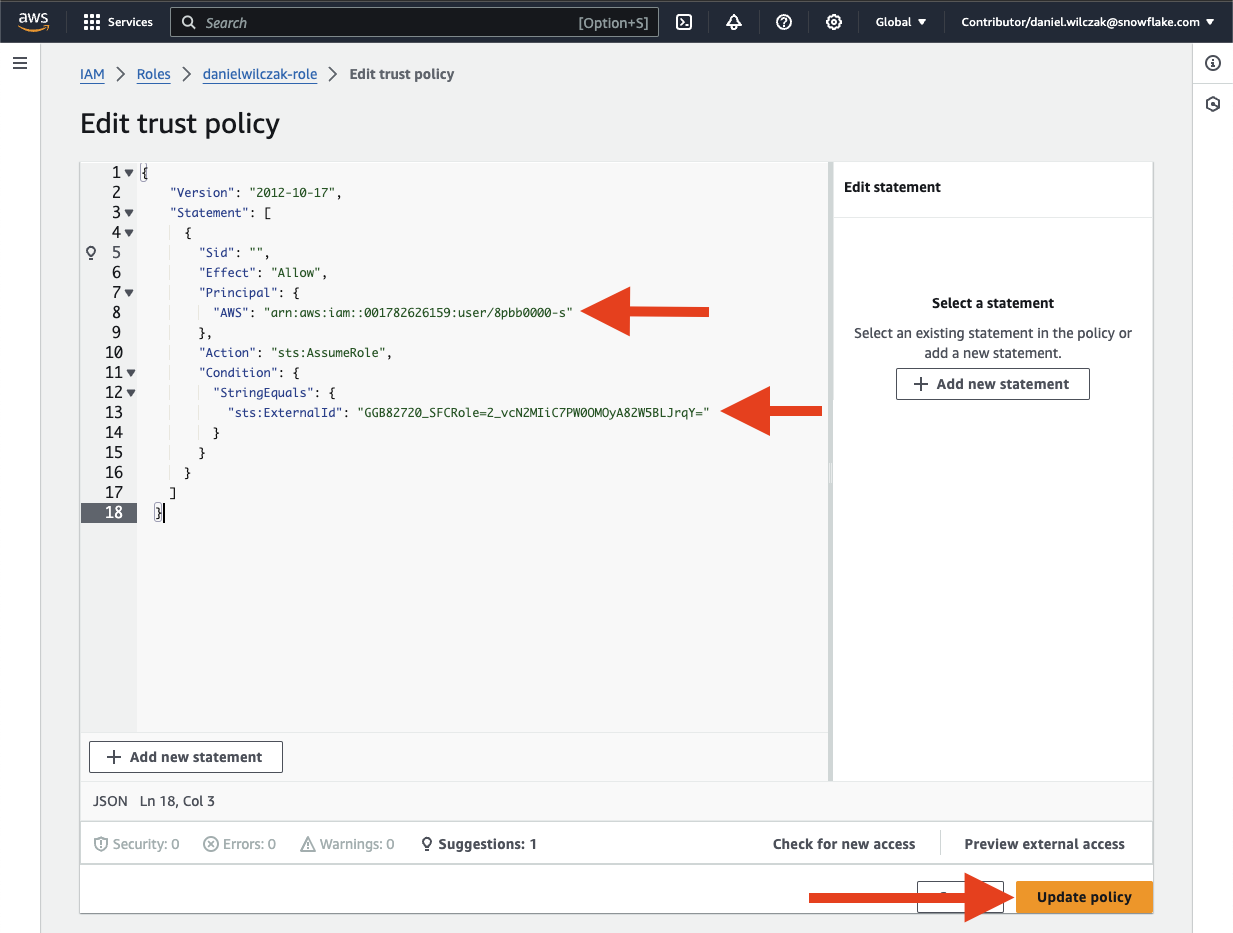The width and height of the screenshot is (1233, 933).
Task: Open the hamburger side navigation menu
Action: 20,63
